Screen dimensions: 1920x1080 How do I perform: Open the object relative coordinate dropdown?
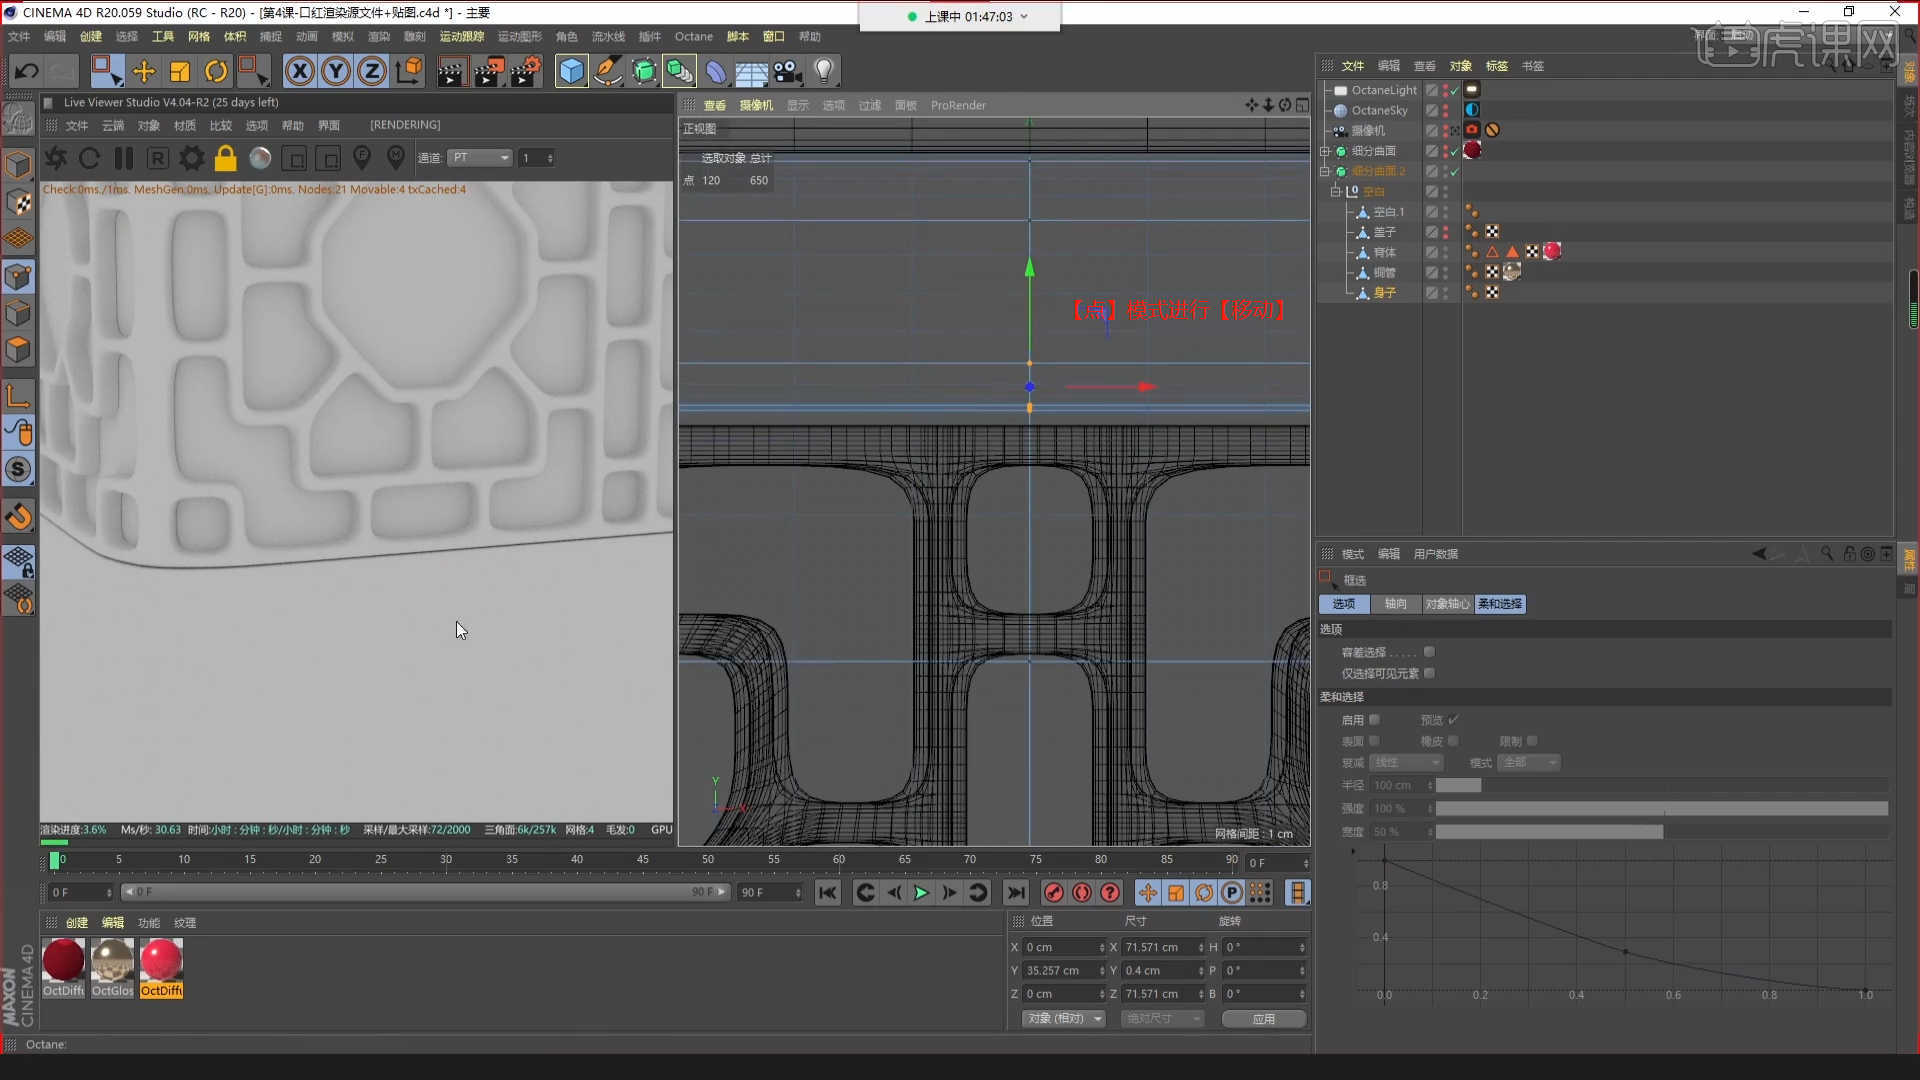coord(1064,1019)
